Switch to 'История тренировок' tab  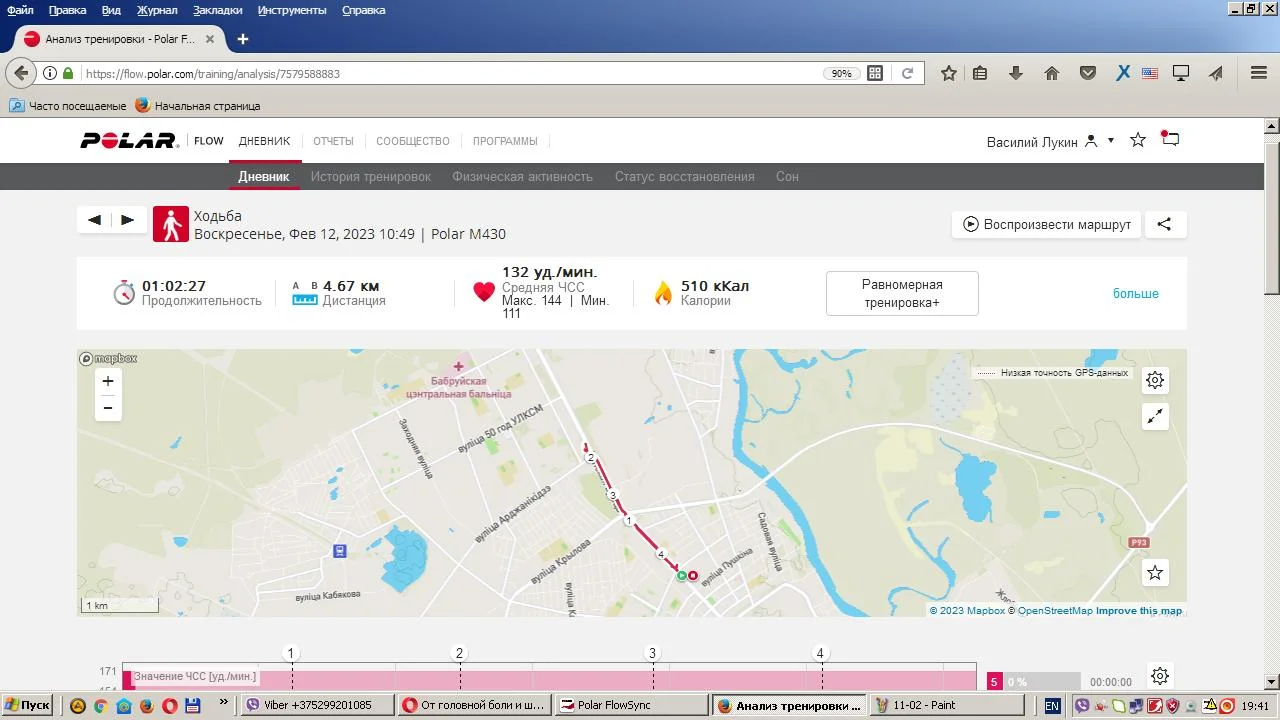pos(370,177)
